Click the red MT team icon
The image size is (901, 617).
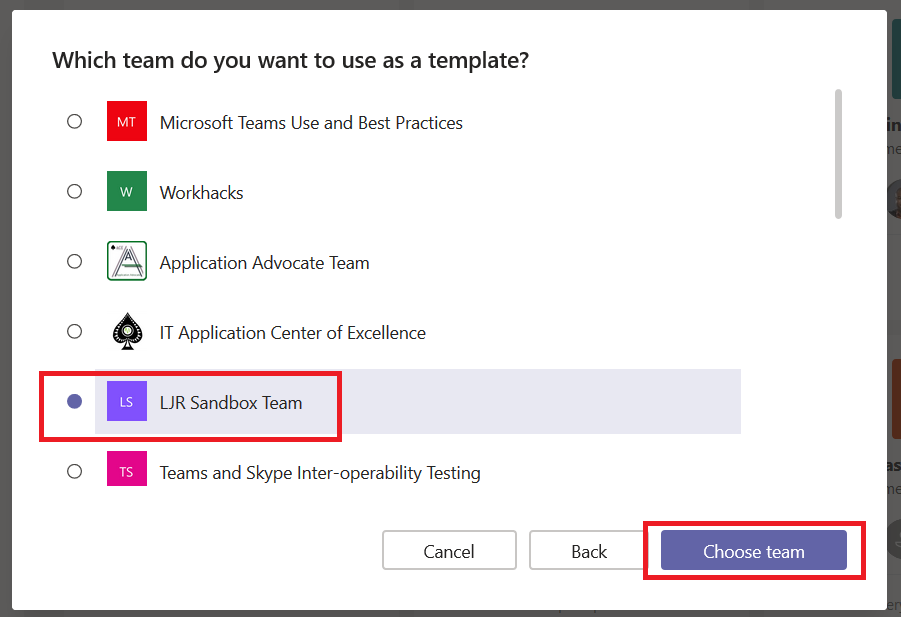pos(126,121)
